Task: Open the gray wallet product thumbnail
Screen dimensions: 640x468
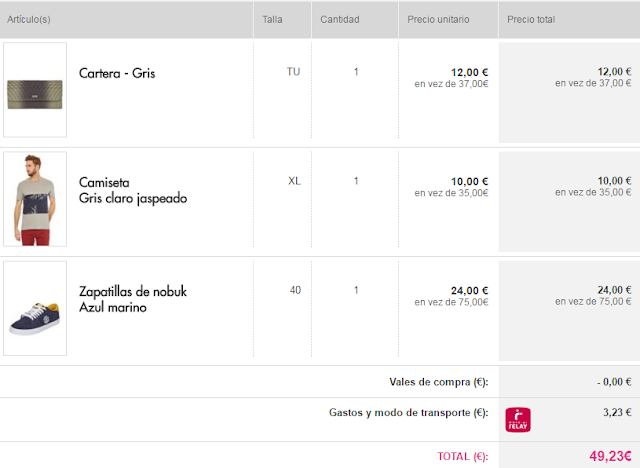Action: click(35, 89)
